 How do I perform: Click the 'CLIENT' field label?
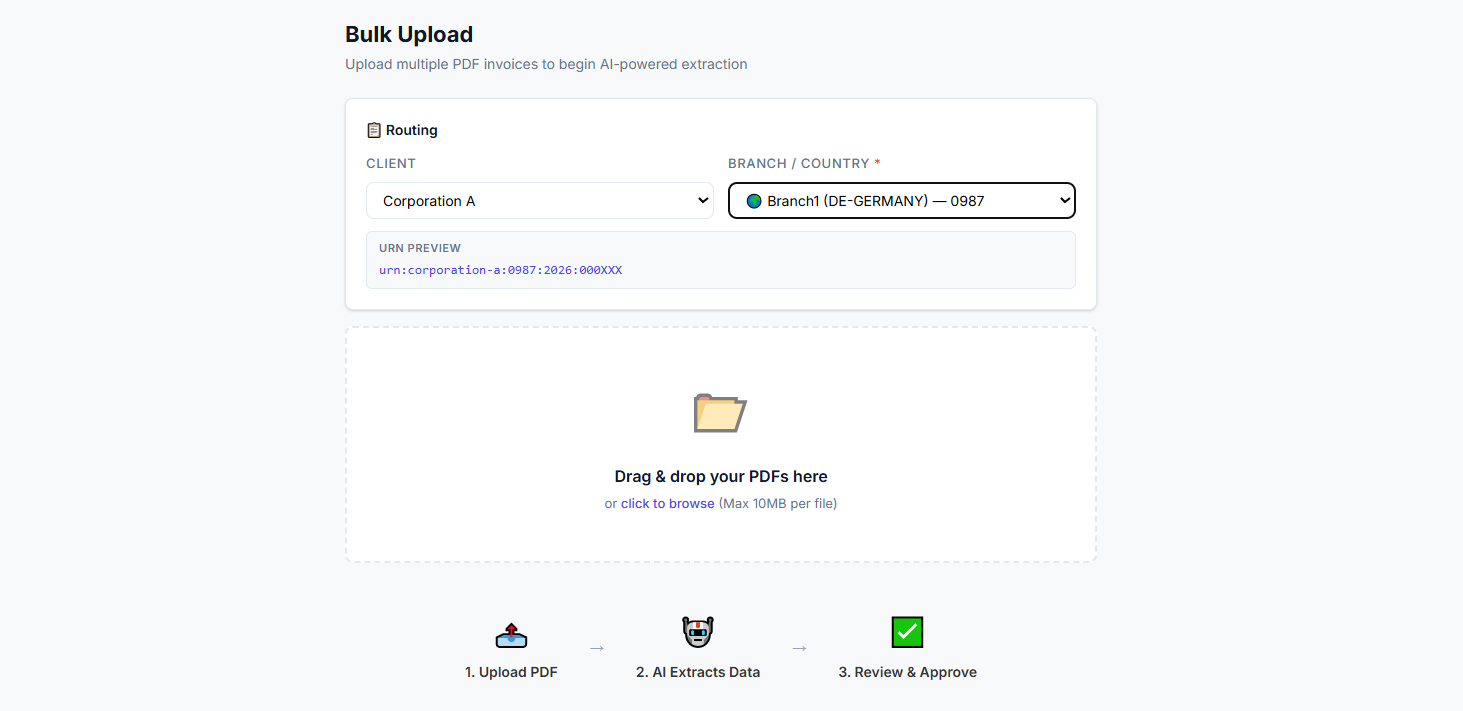click(391, 164)
